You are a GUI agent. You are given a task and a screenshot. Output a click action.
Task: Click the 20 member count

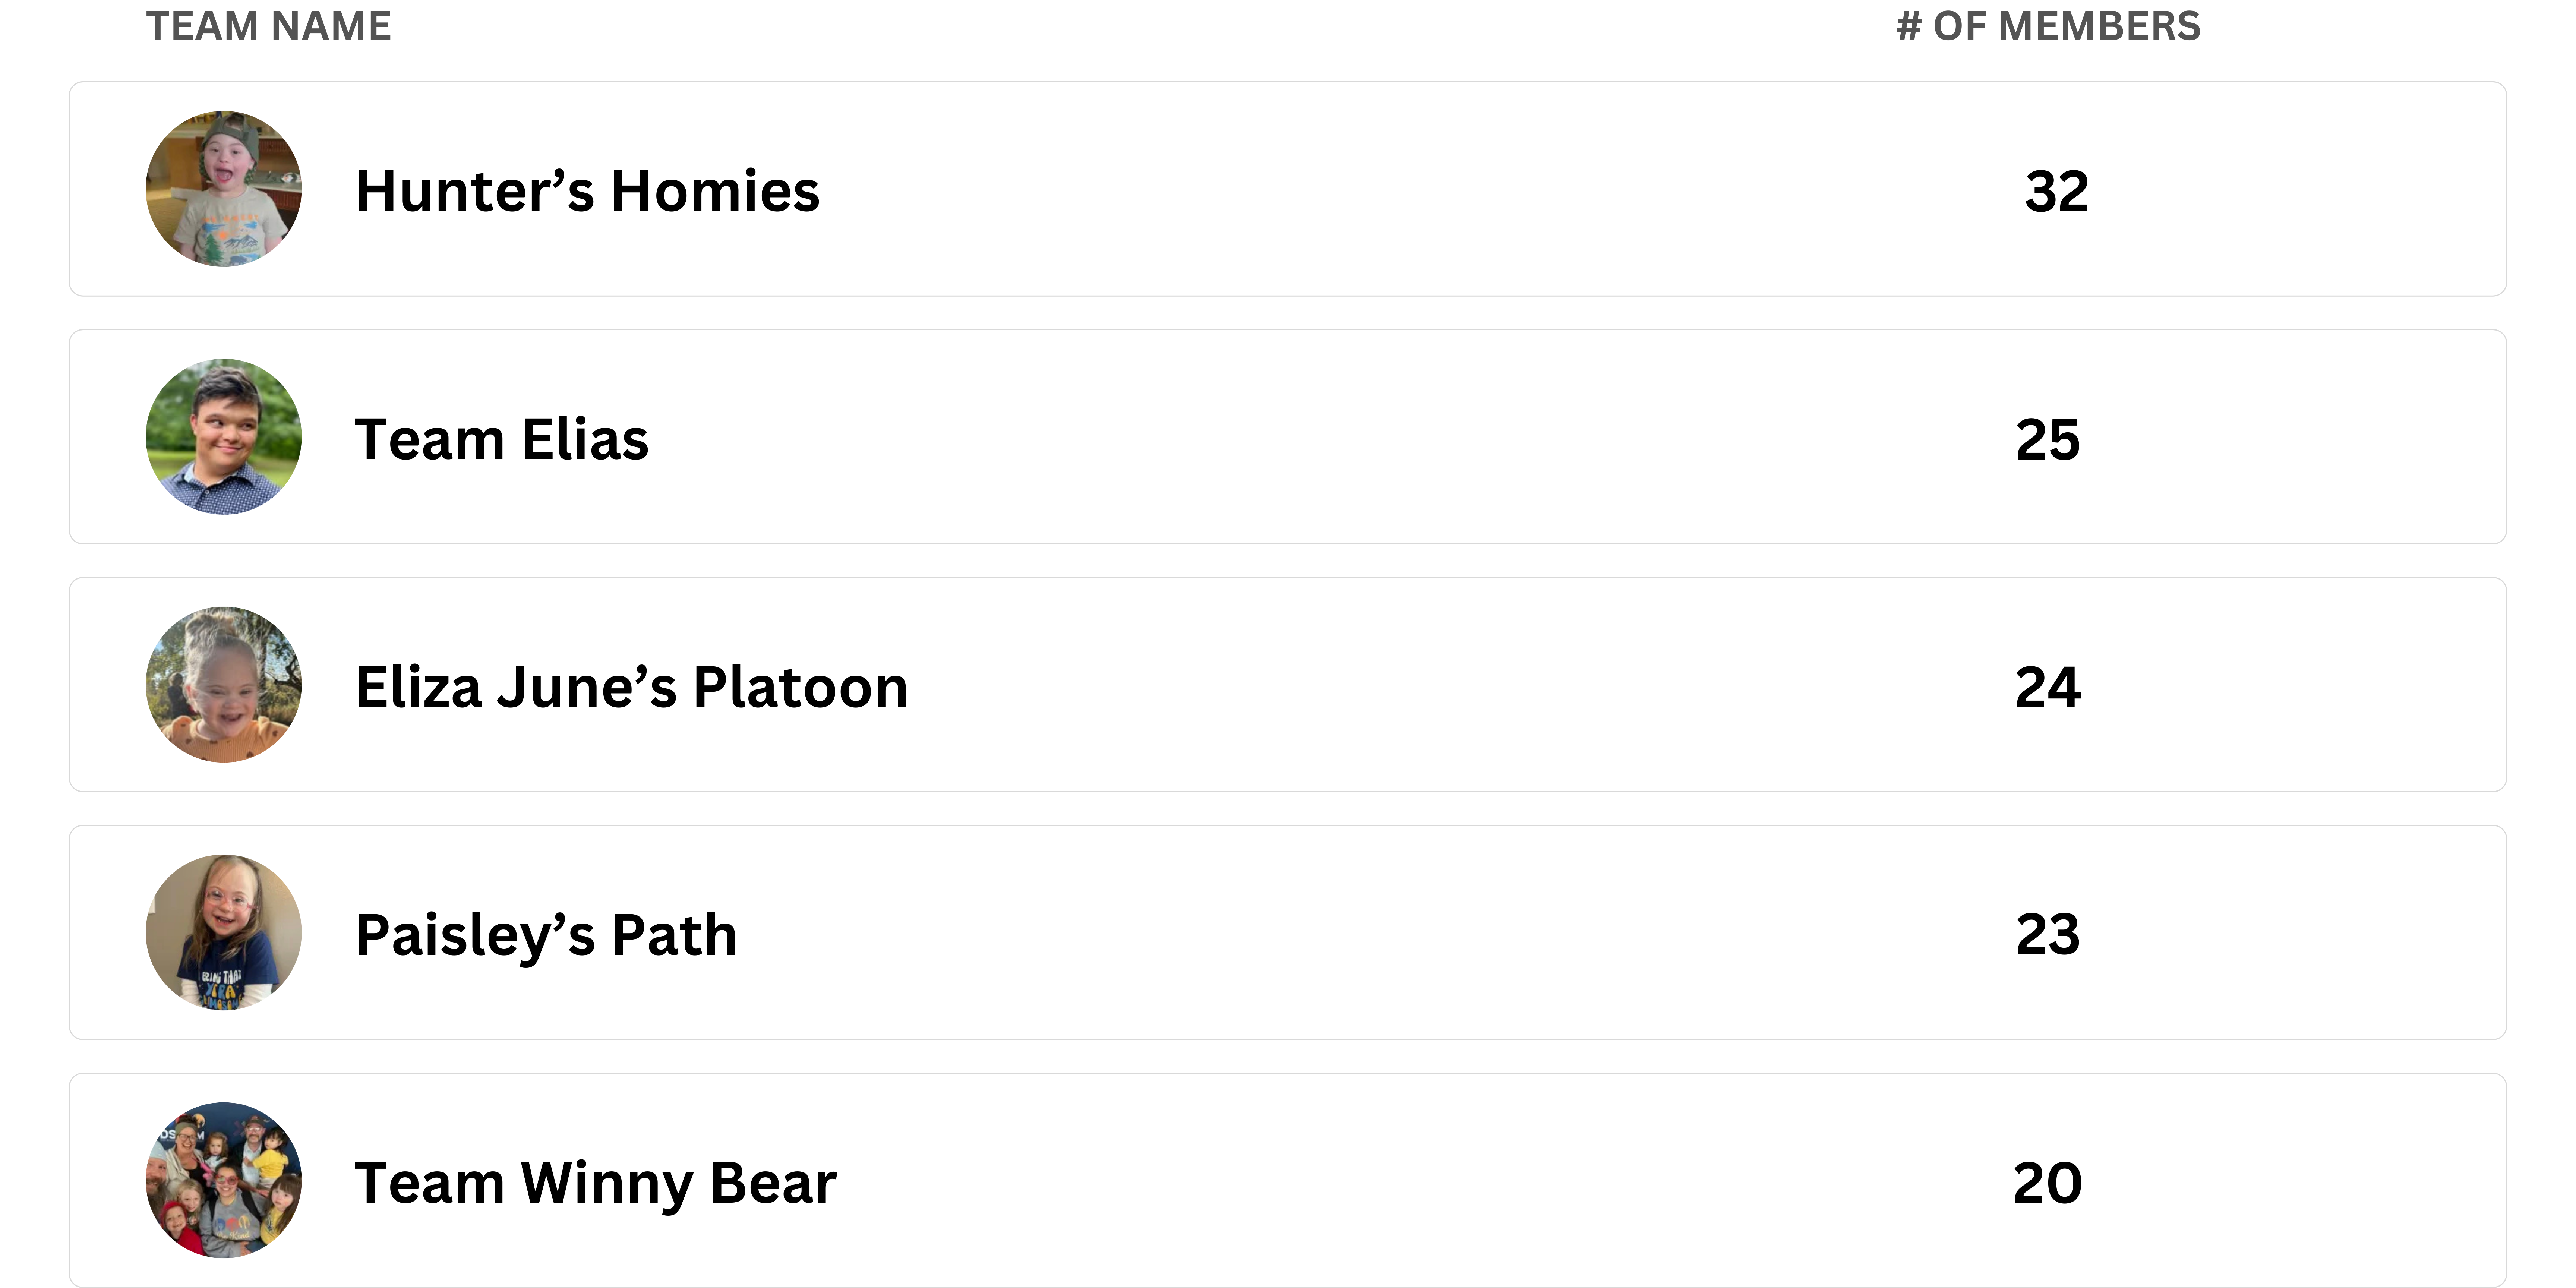[x=2048, y=1183]
